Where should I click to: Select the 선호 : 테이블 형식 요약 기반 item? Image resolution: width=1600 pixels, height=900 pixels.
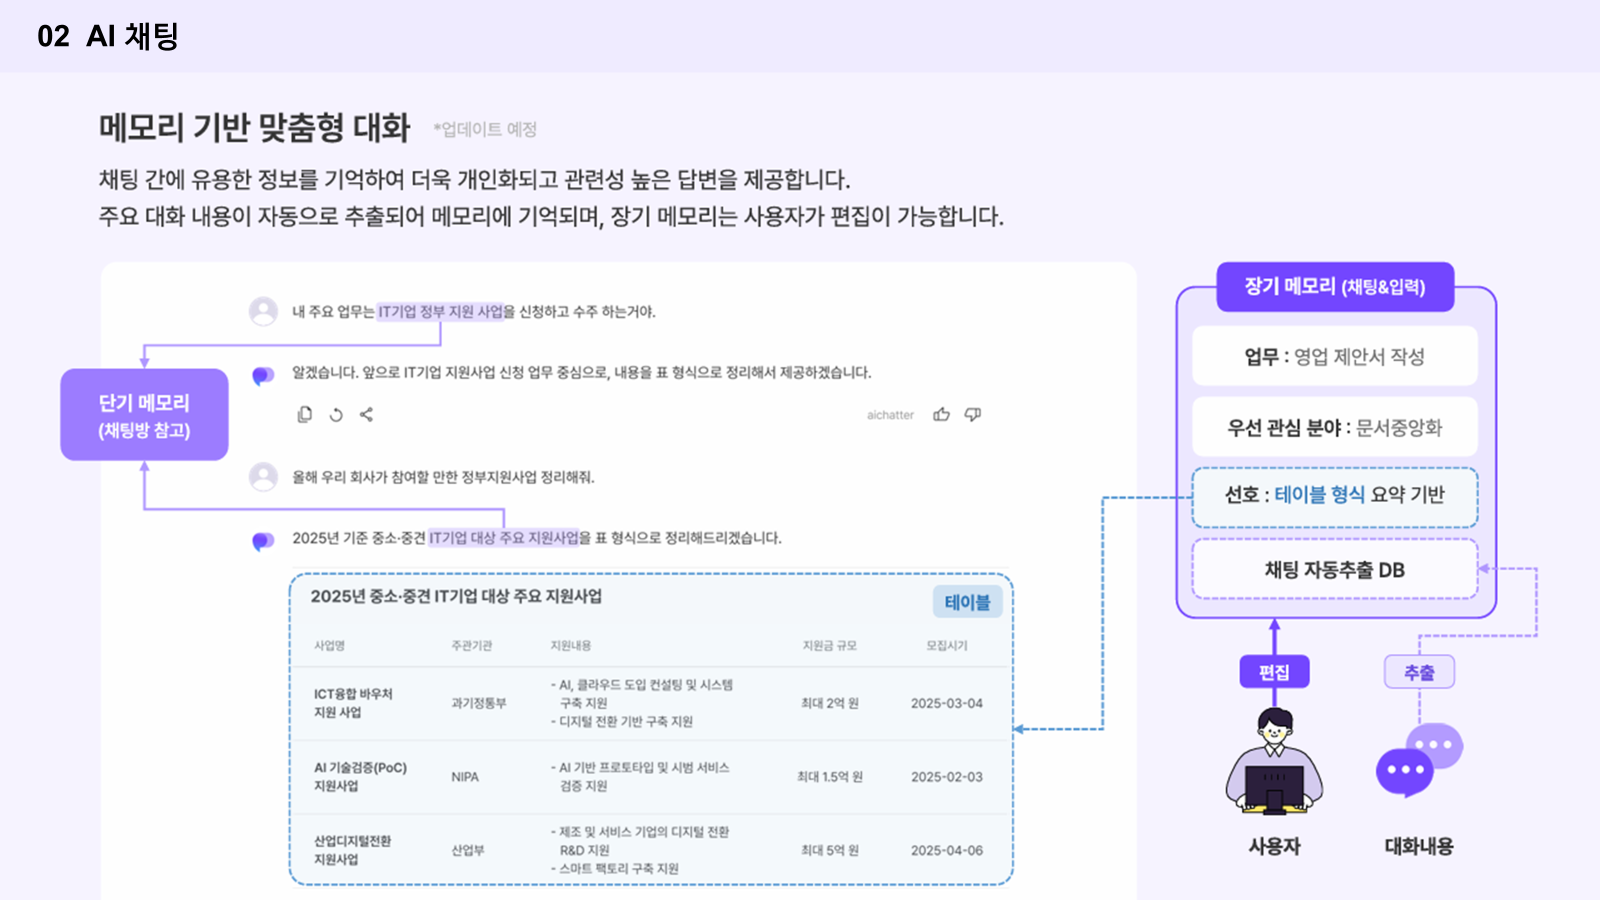(x=1334, y=496)
